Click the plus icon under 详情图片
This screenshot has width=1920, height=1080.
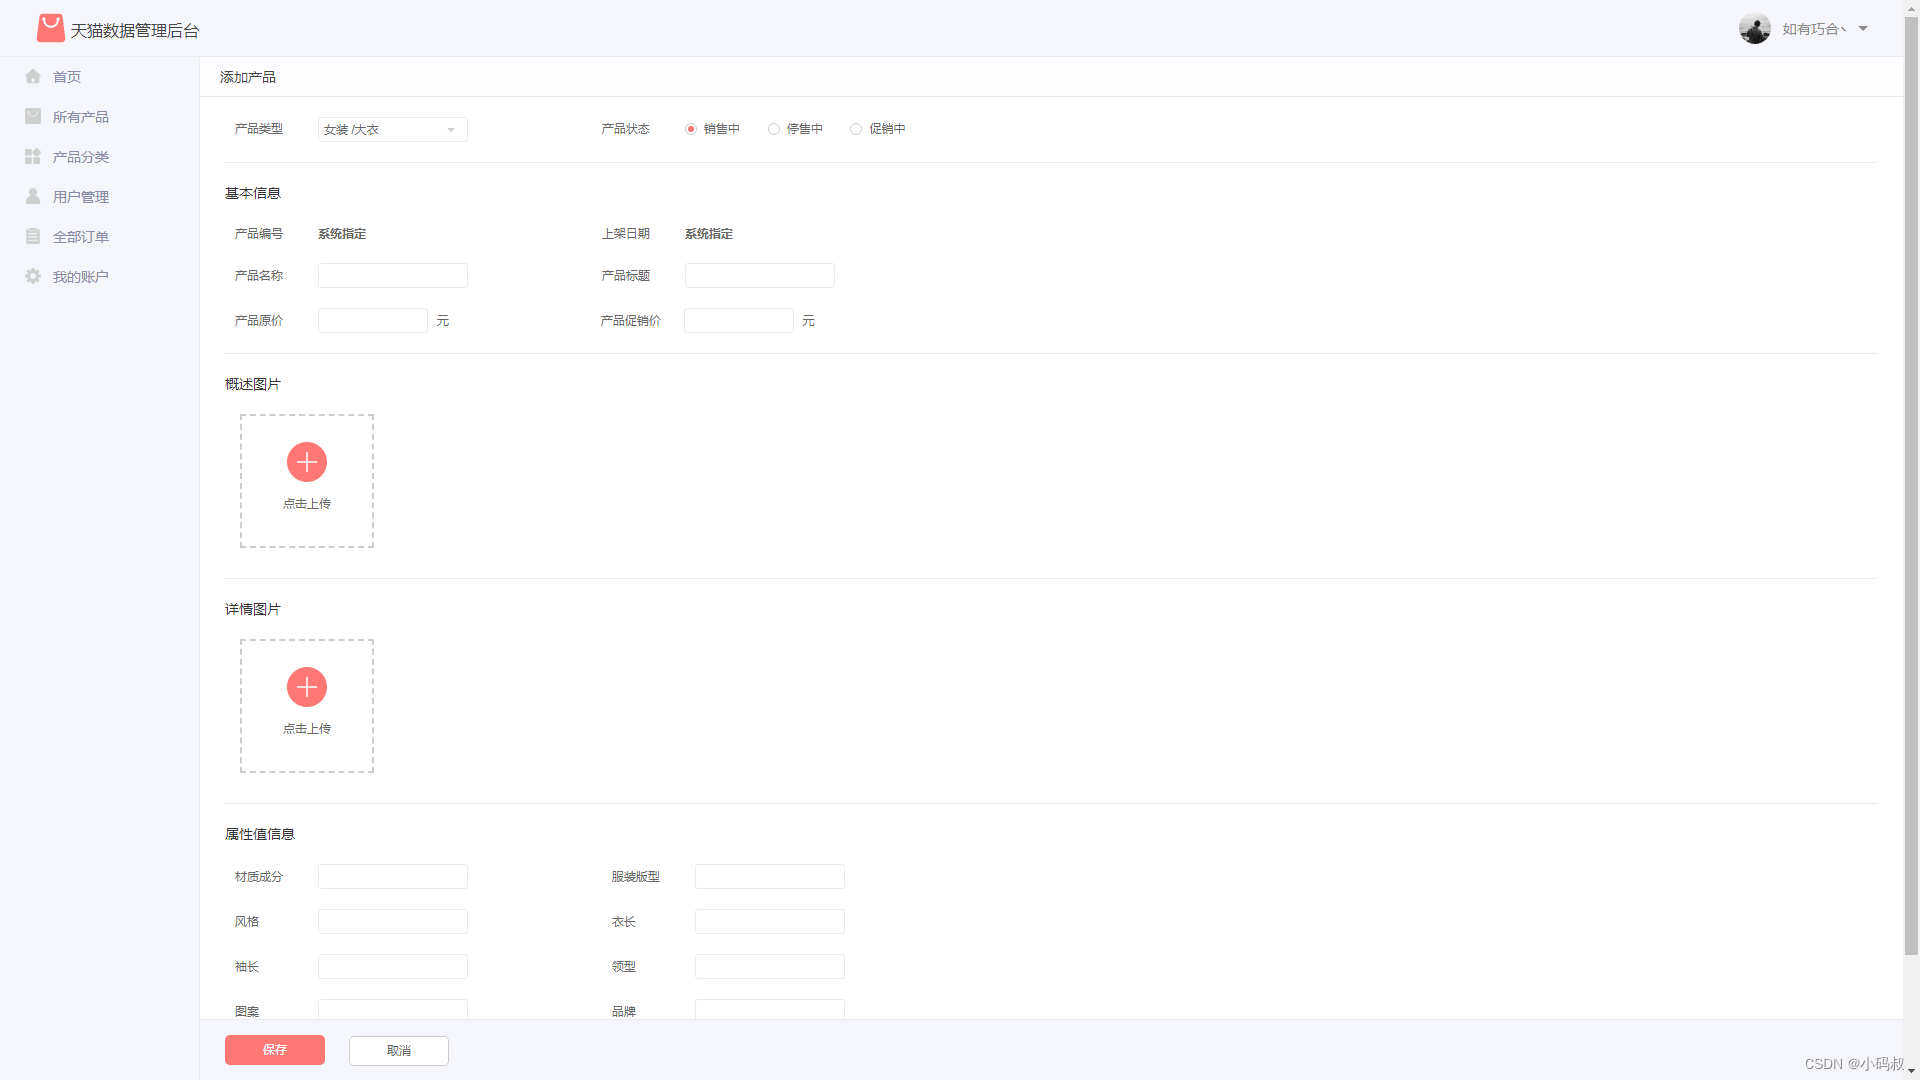(307, 687)
